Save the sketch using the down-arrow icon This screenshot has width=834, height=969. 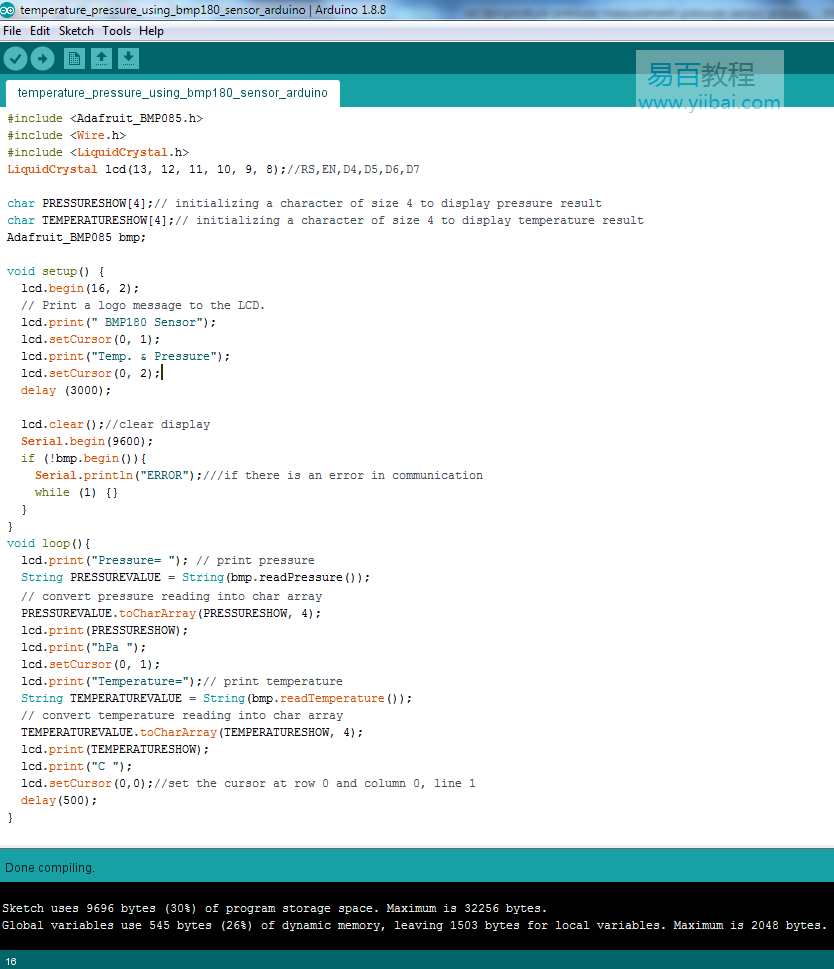click(128, 59)
